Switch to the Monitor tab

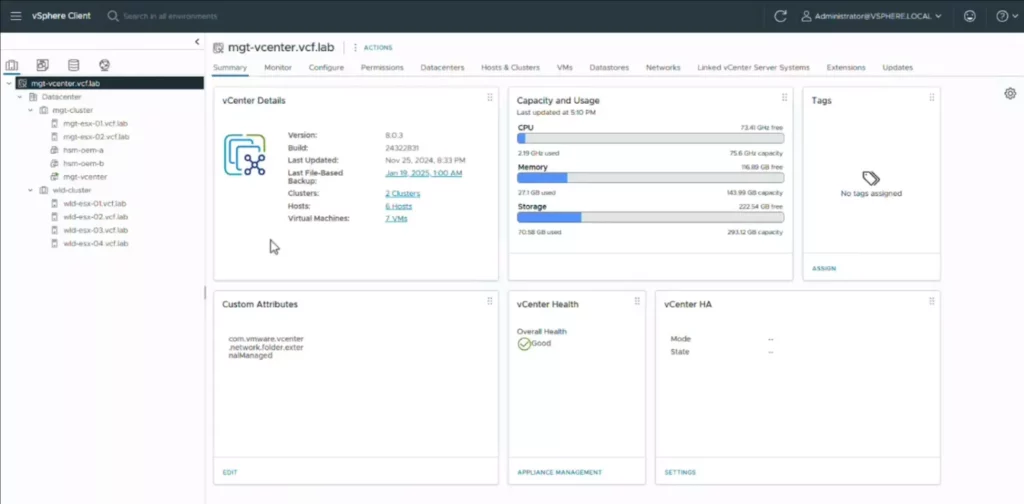point(278,67)
